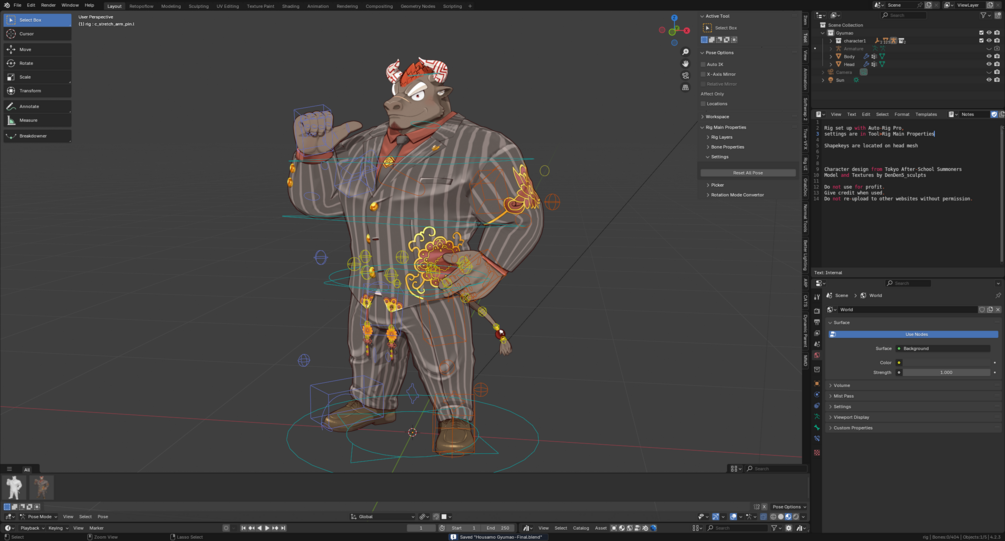Select the white pose thumbnail in asset shelf
The image size is (1005, 541).
point(14,488)
